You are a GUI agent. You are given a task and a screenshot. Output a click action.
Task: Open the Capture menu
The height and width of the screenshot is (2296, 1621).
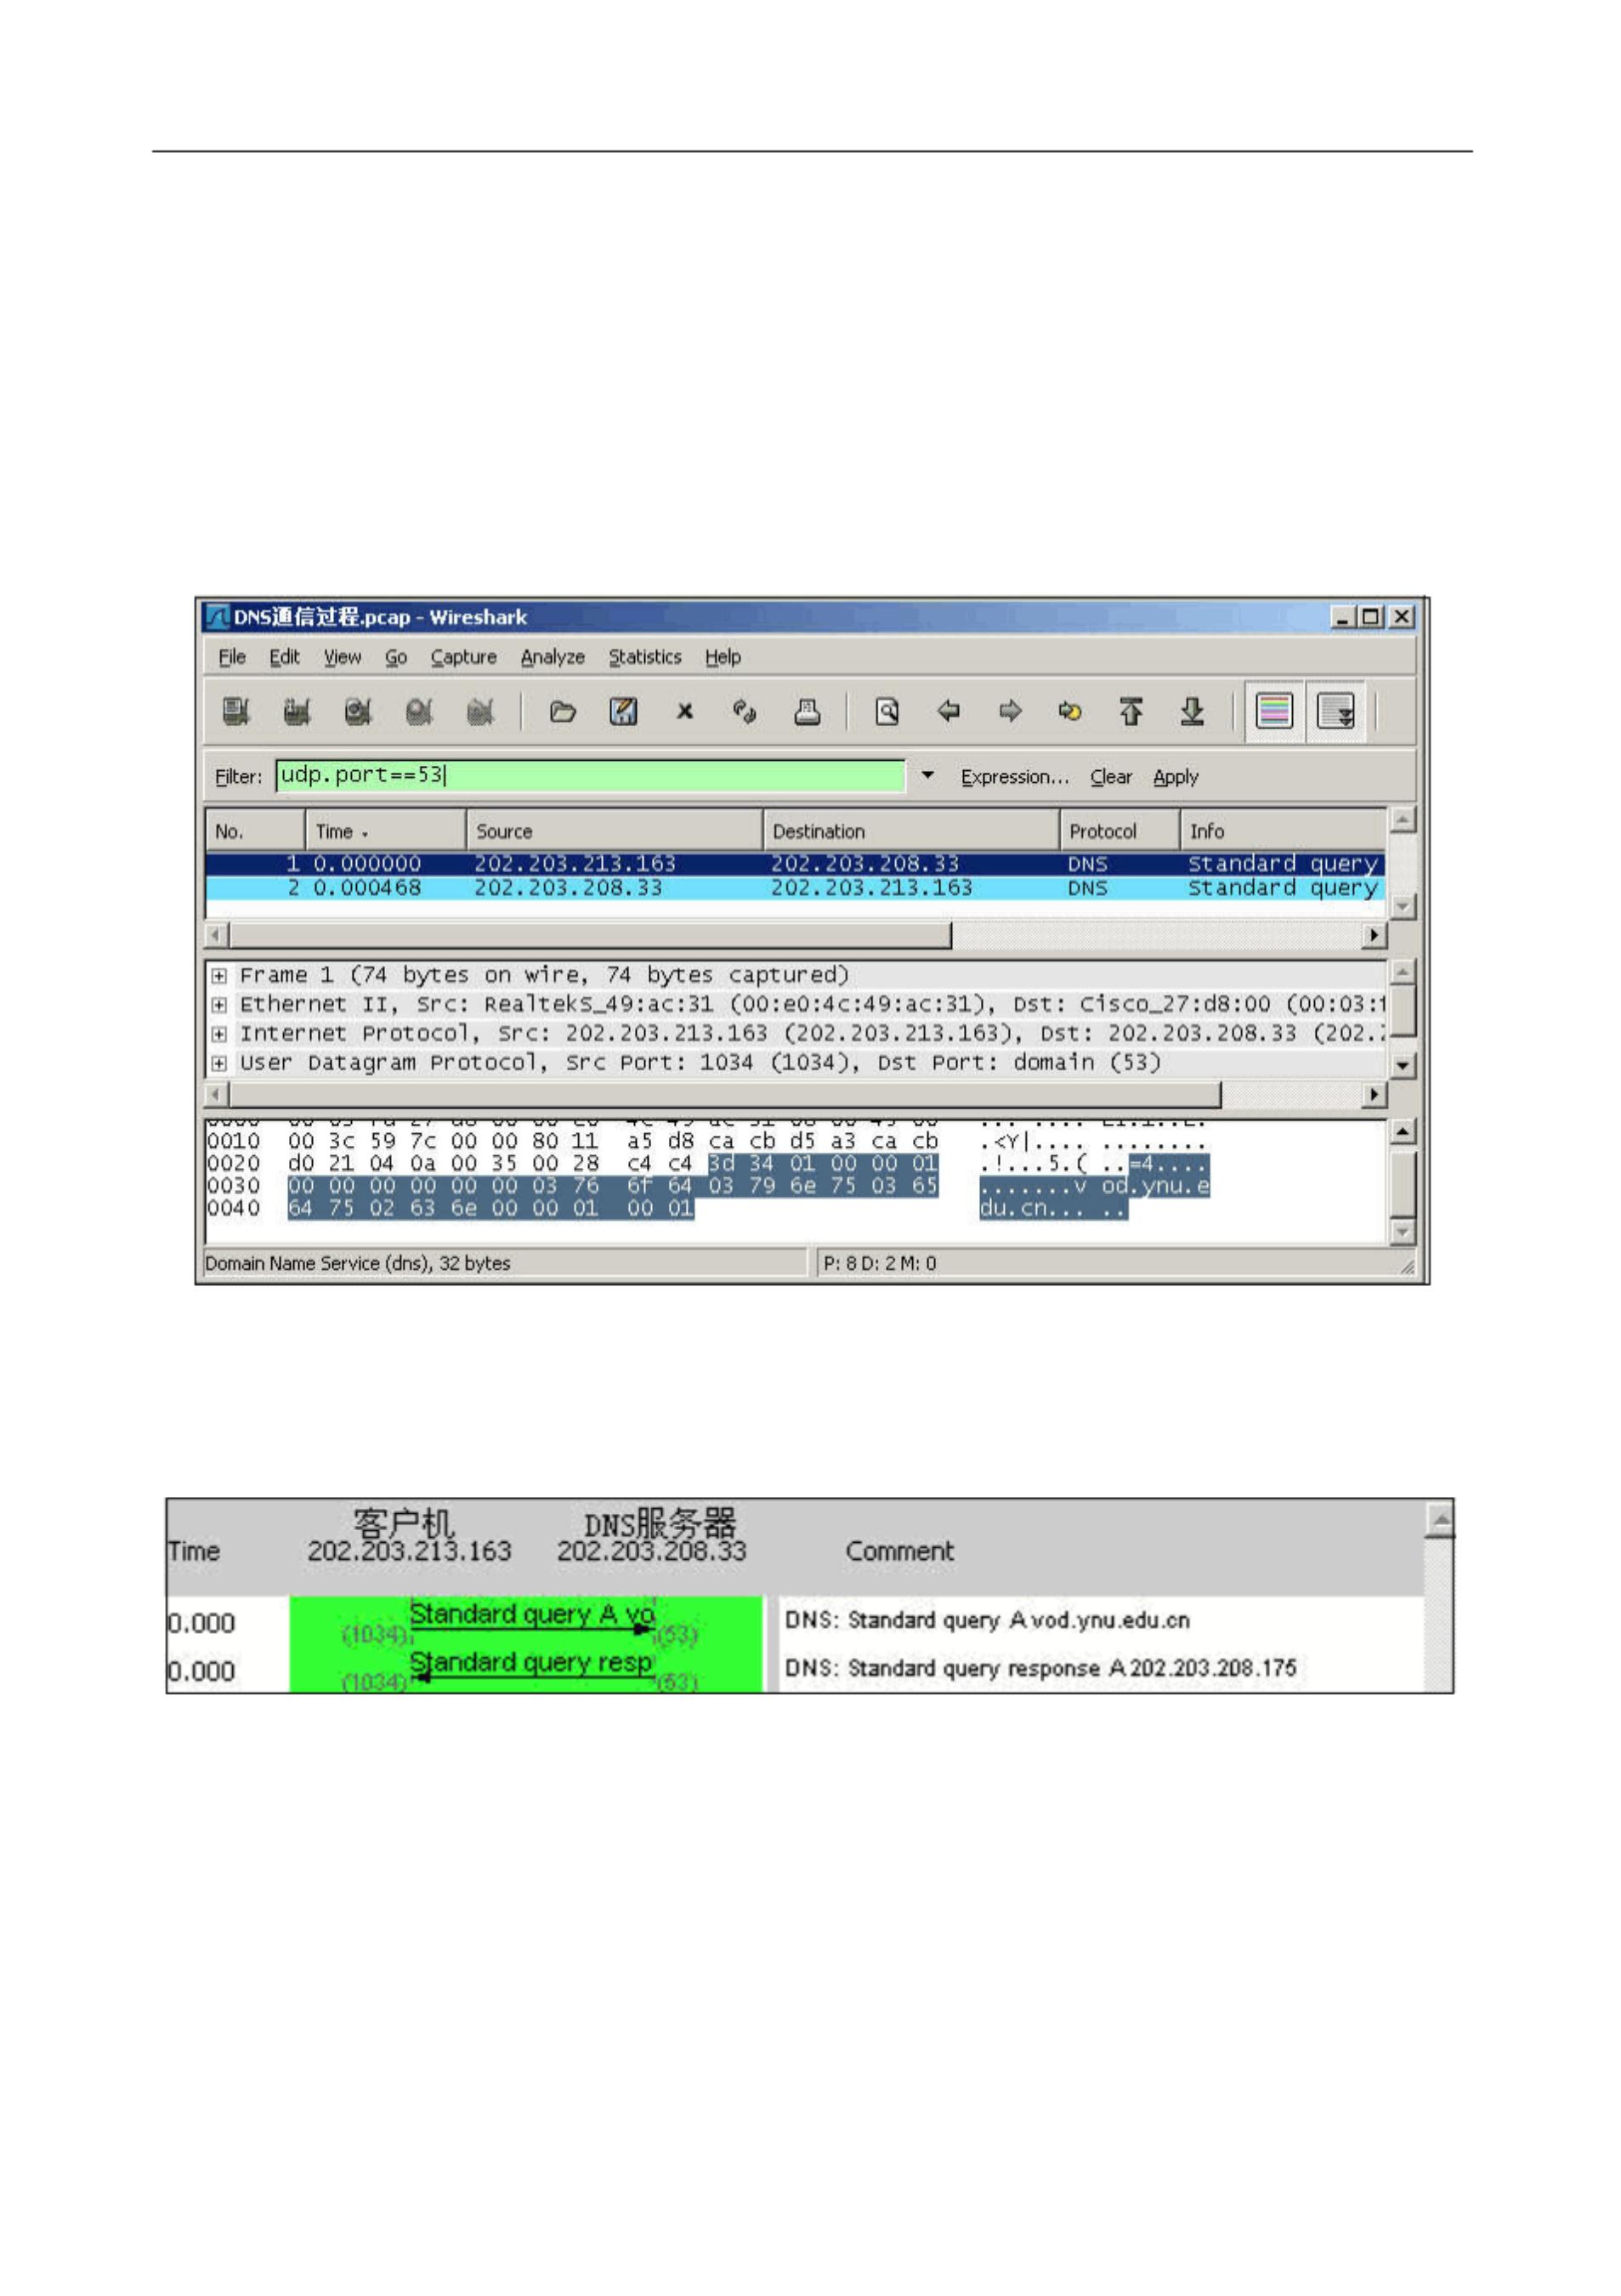click(x=464, y=657)
